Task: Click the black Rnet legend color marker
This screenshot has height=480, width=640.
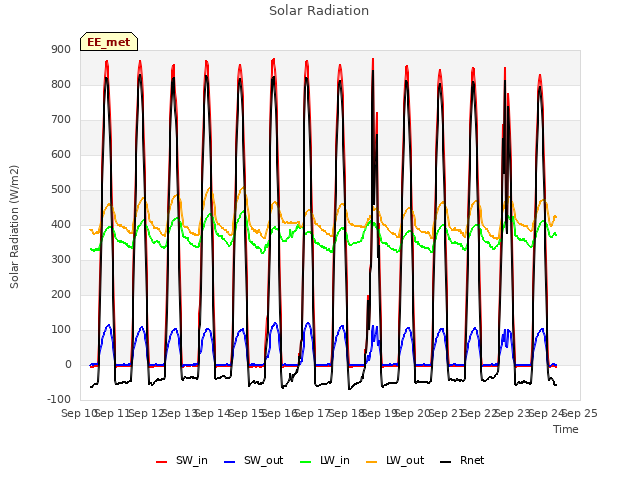Action: [x=446, y=462]
